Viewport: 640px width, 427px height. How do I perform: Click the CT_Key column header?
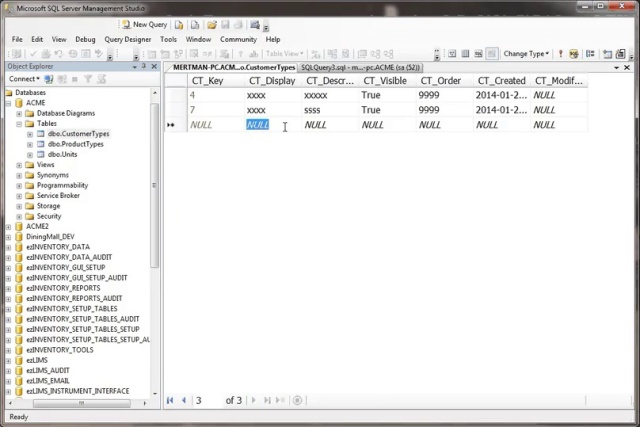[x=216, y=81]
